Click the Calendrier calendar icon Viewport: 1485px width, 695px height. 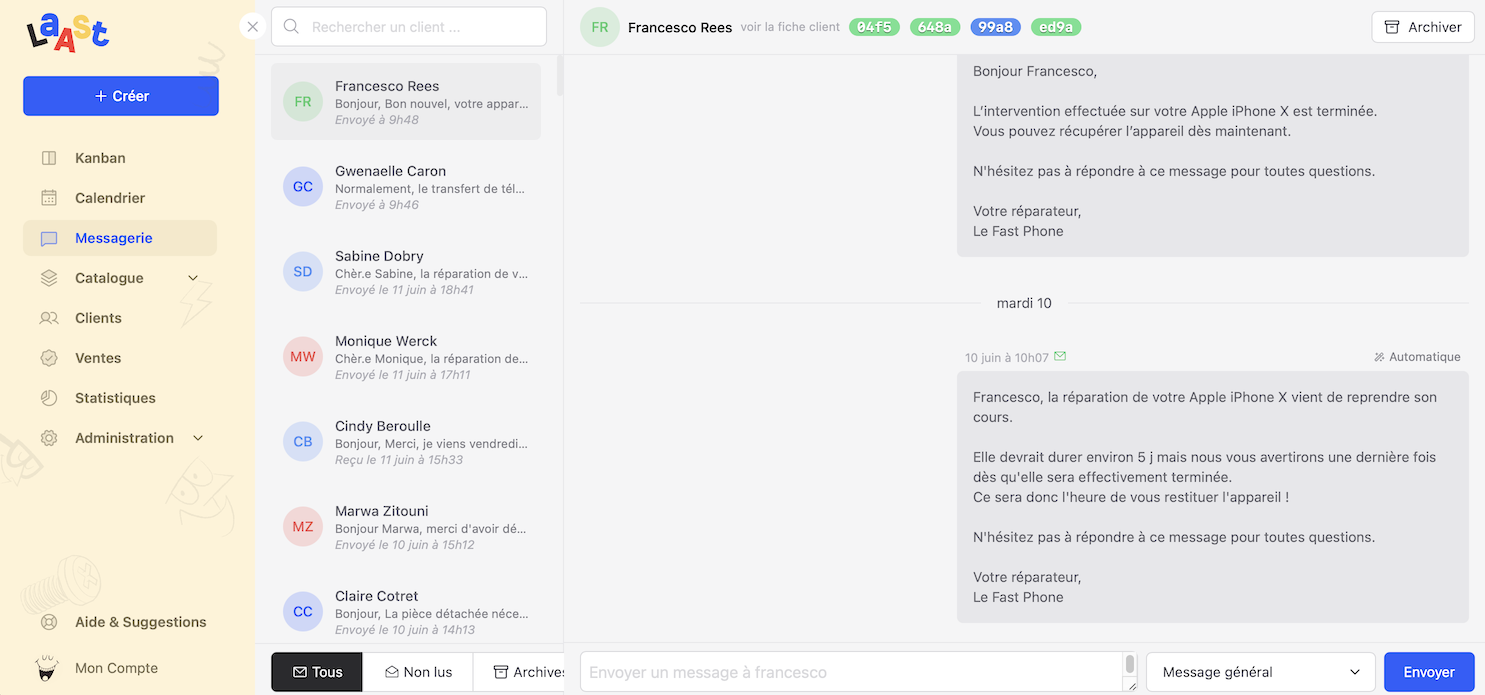pyautogui.click(x=49, y=198)
